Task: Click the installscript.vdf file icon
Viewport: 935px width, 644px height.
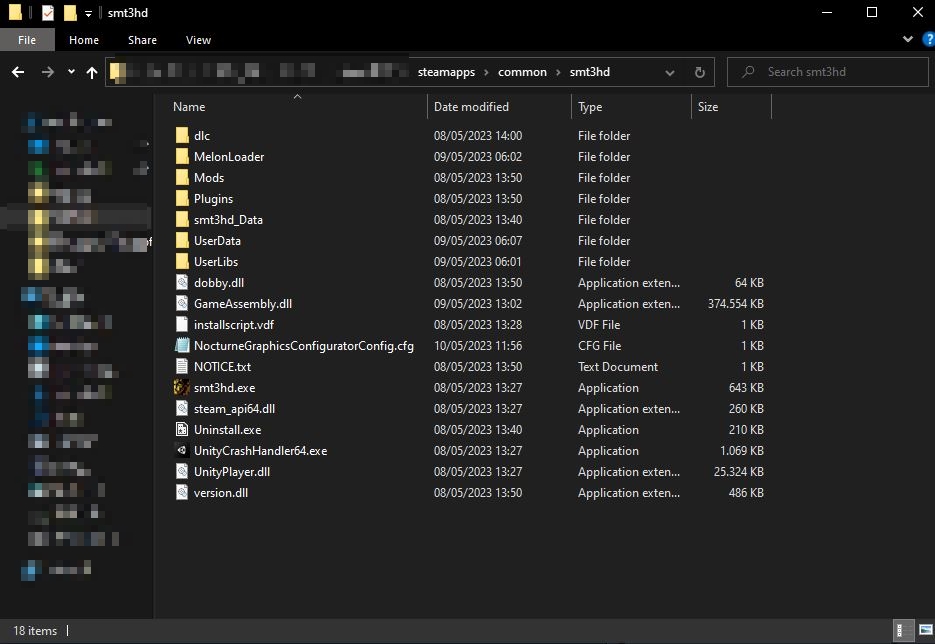Action: (182, 324)
